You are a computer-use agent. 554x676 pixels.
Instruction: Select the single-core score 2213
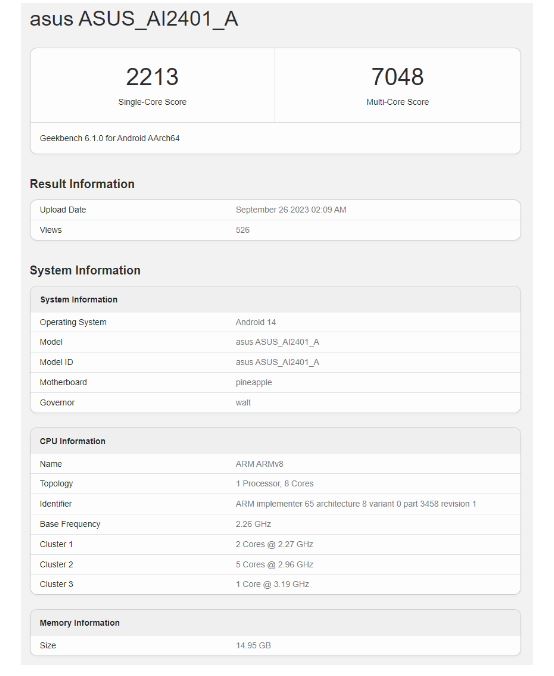tap(152, 77)
